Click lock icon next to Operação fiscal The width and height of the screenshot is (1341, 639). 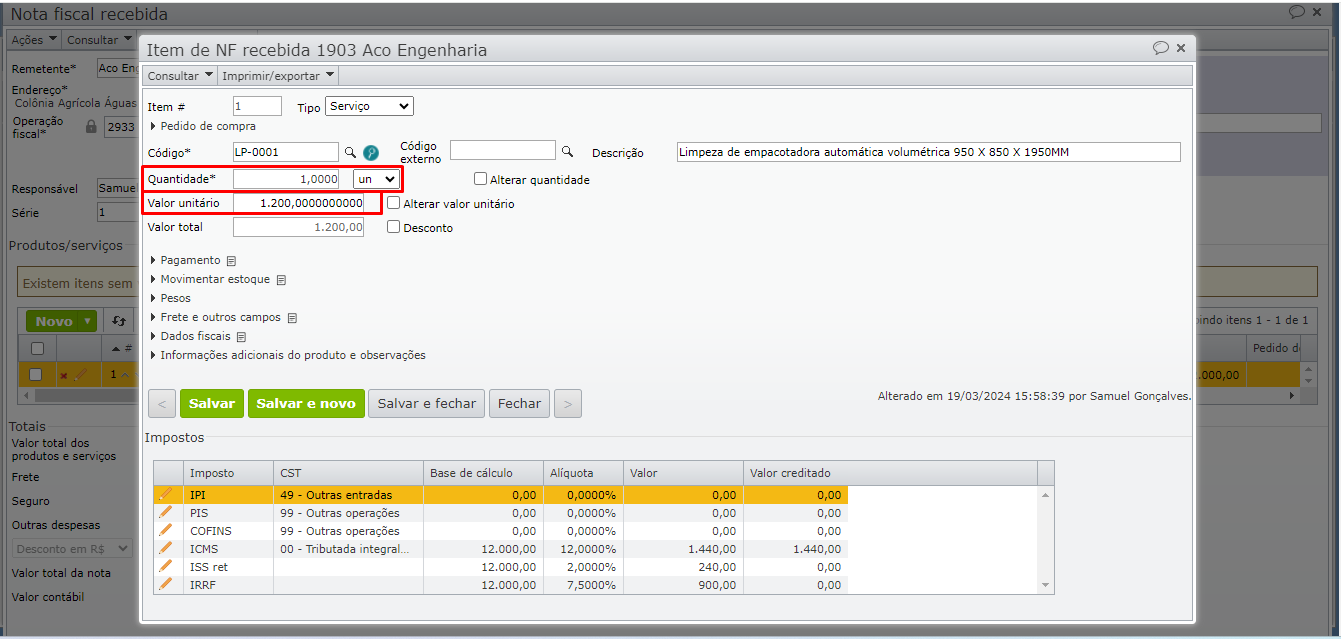(92, 127)
